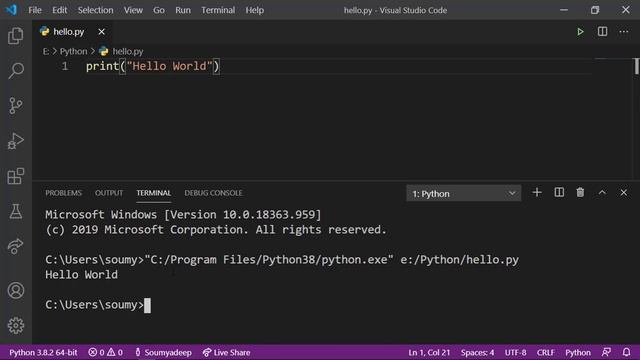Viewport: 640px width, 360px height.
Task: Click the editor vertical scrollbar
Action: [x=636, y=66]
